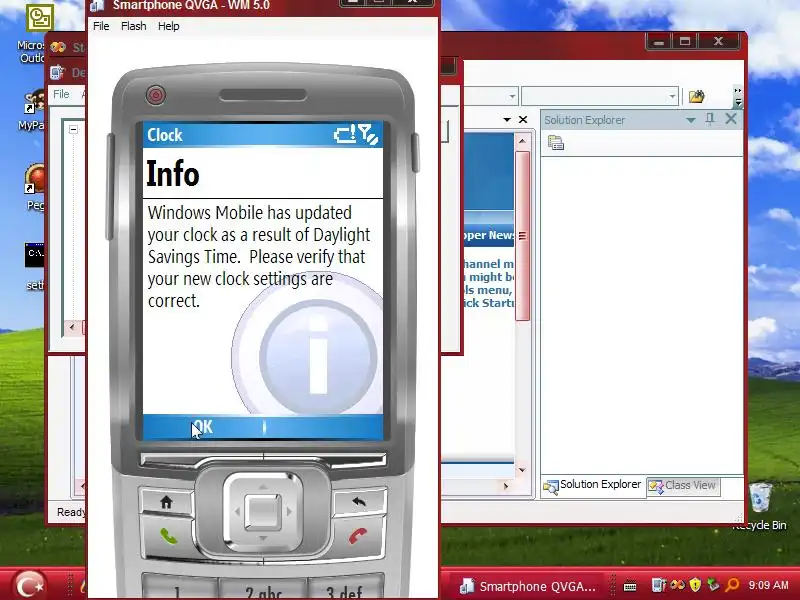This screenshot has width=800, height=600.
Task: Open the emulator File menu
Action: click(x=101, y=26)
